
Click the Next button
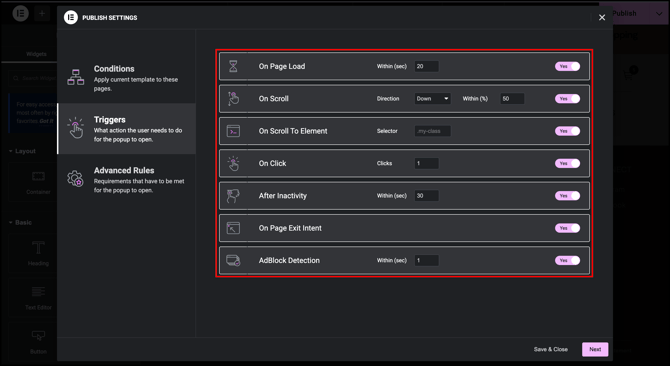coord(595,349)
